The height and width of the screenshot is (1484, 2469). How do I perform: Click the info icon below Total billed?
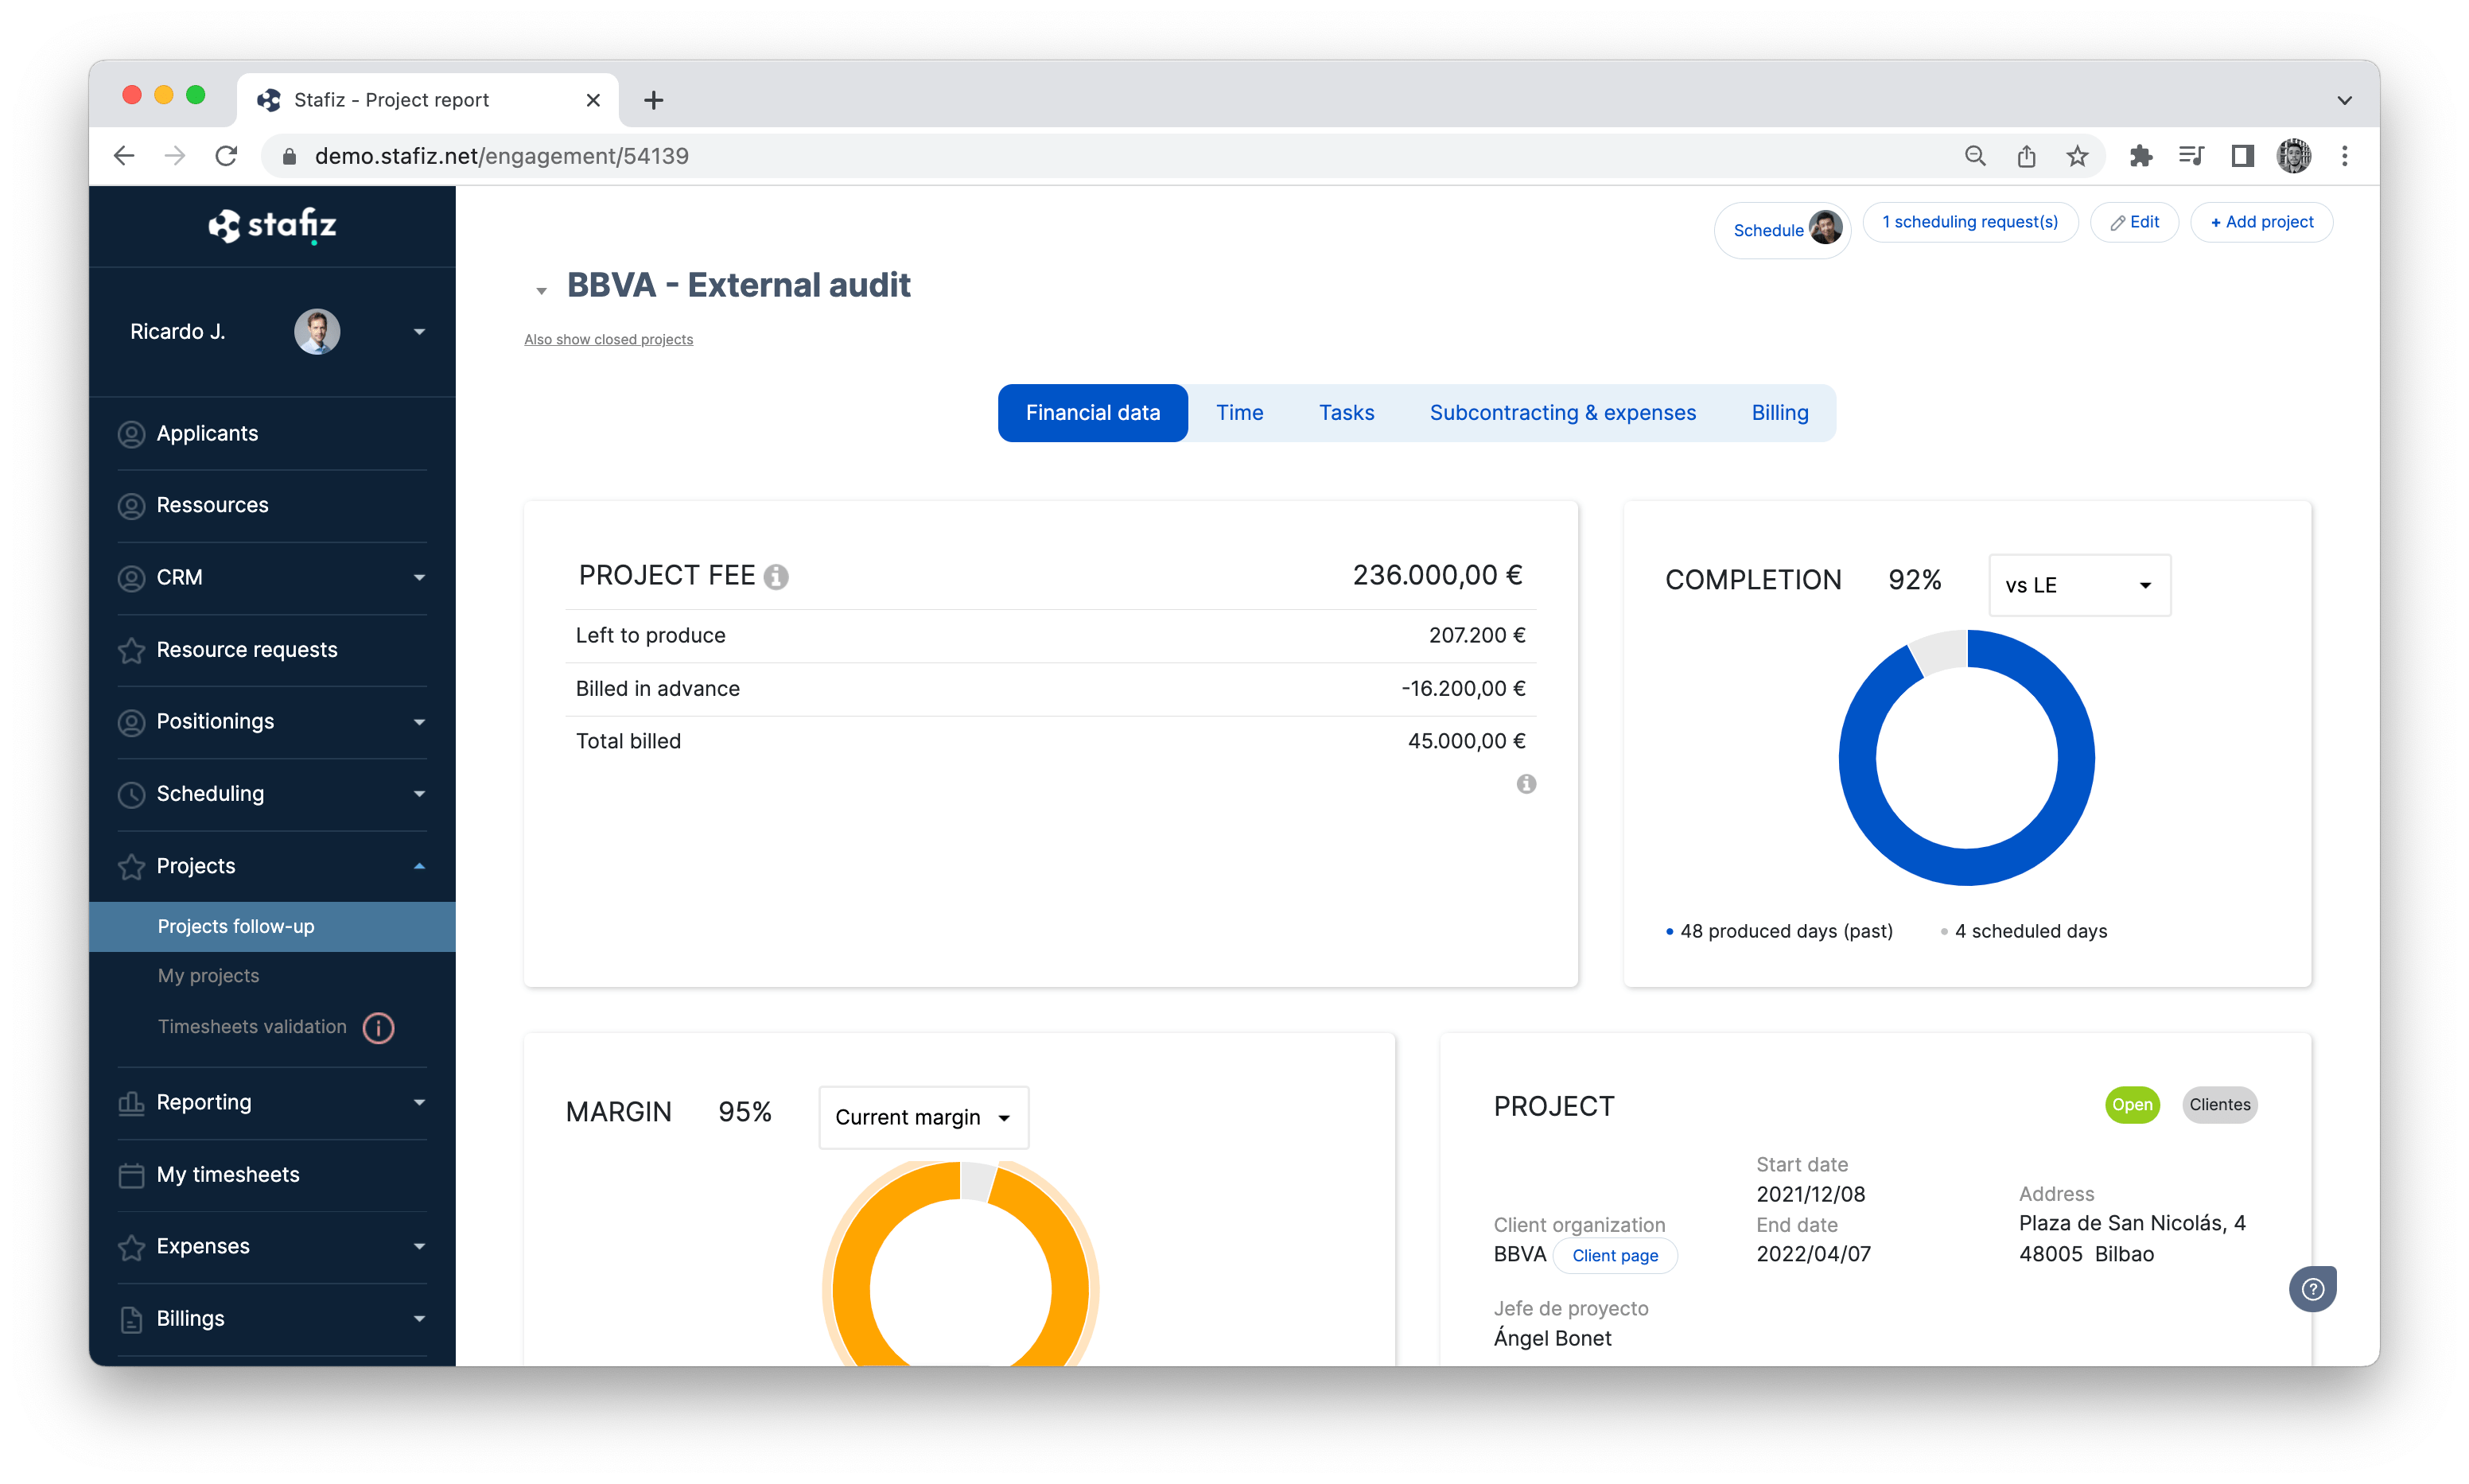tap(1526, 784)
